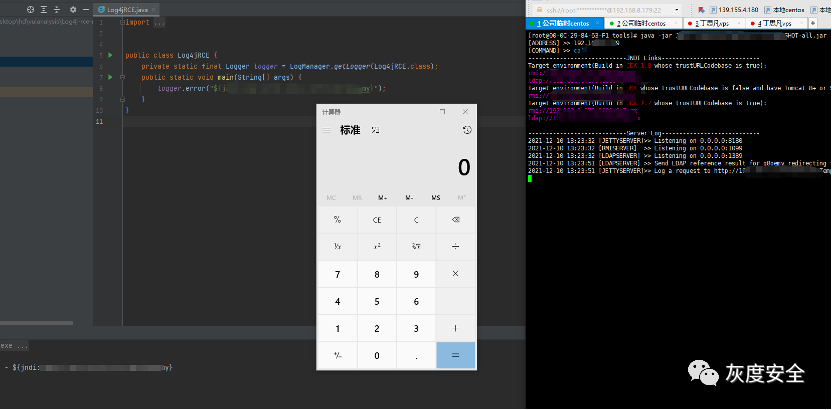Click digit 8 in Calculator
Viewport: 832px width, 410px height.
[377, 274]
